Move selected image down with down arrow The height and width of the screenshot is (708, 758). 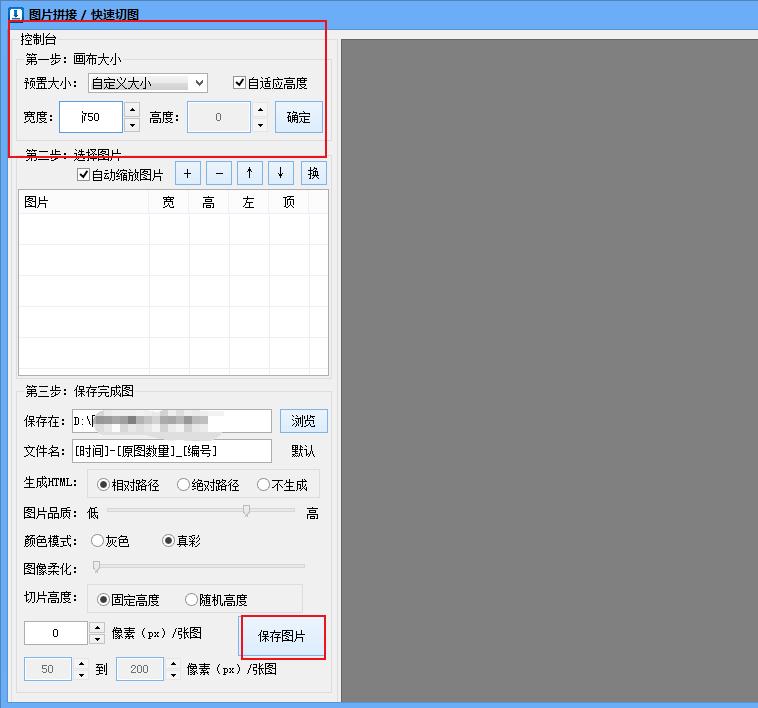click(280, 173)
